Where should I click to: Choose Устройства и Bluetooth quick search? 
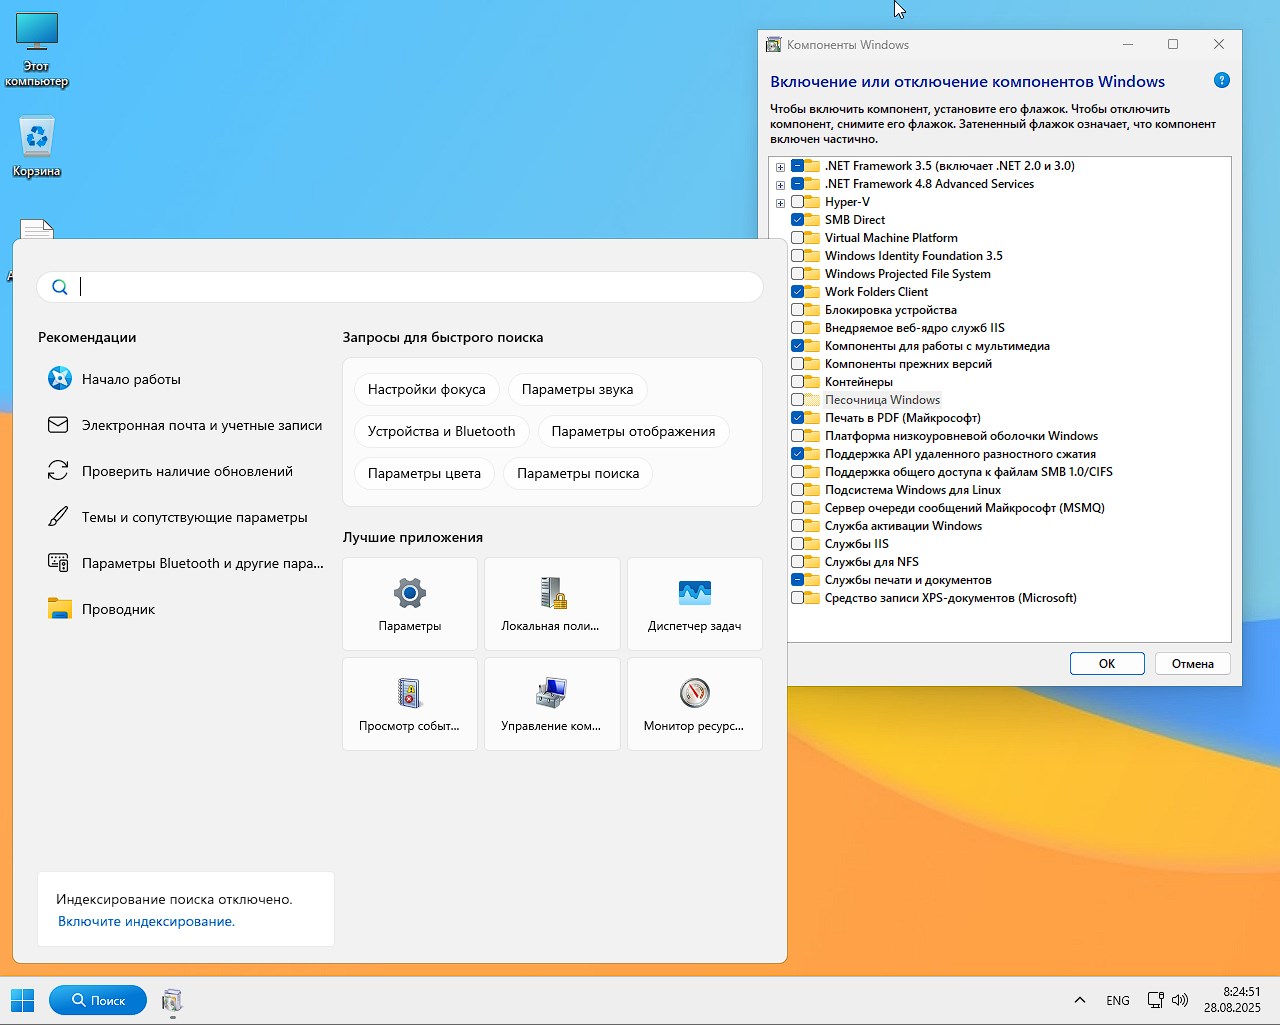[x=442, y=431]
